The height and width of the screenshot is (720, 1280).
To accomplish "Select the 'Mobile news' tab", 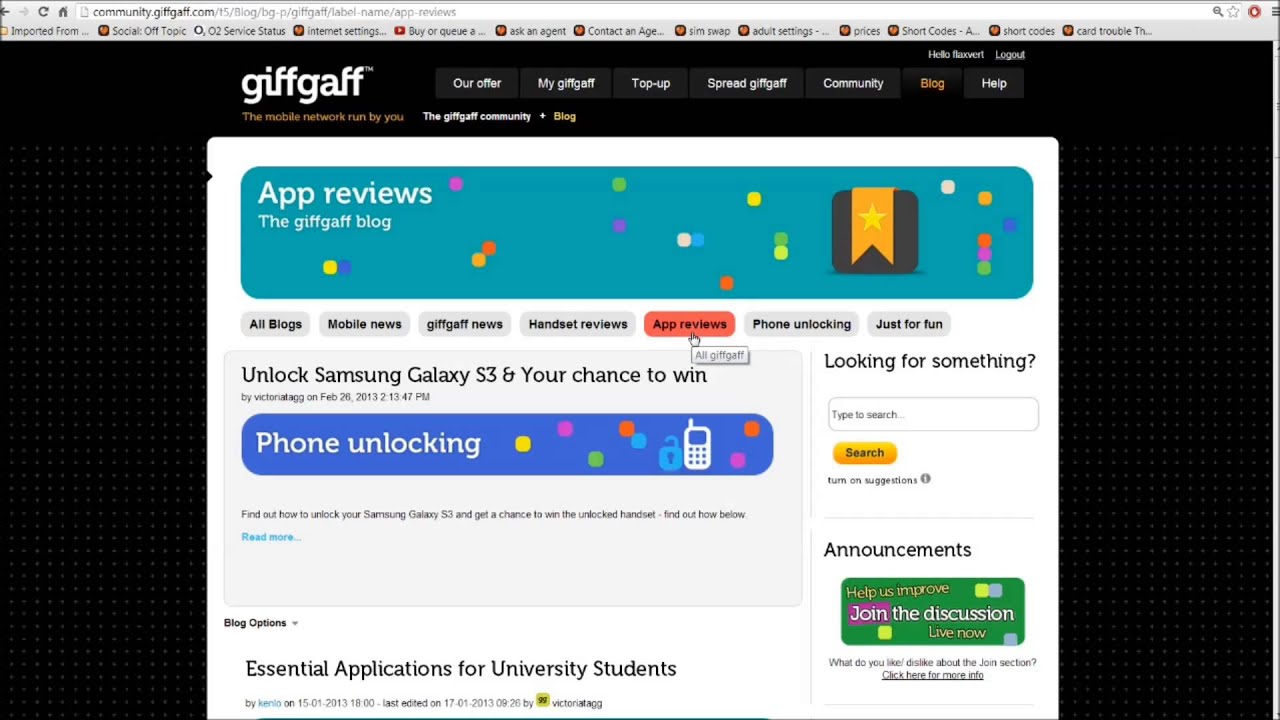I will pos(364,324).
